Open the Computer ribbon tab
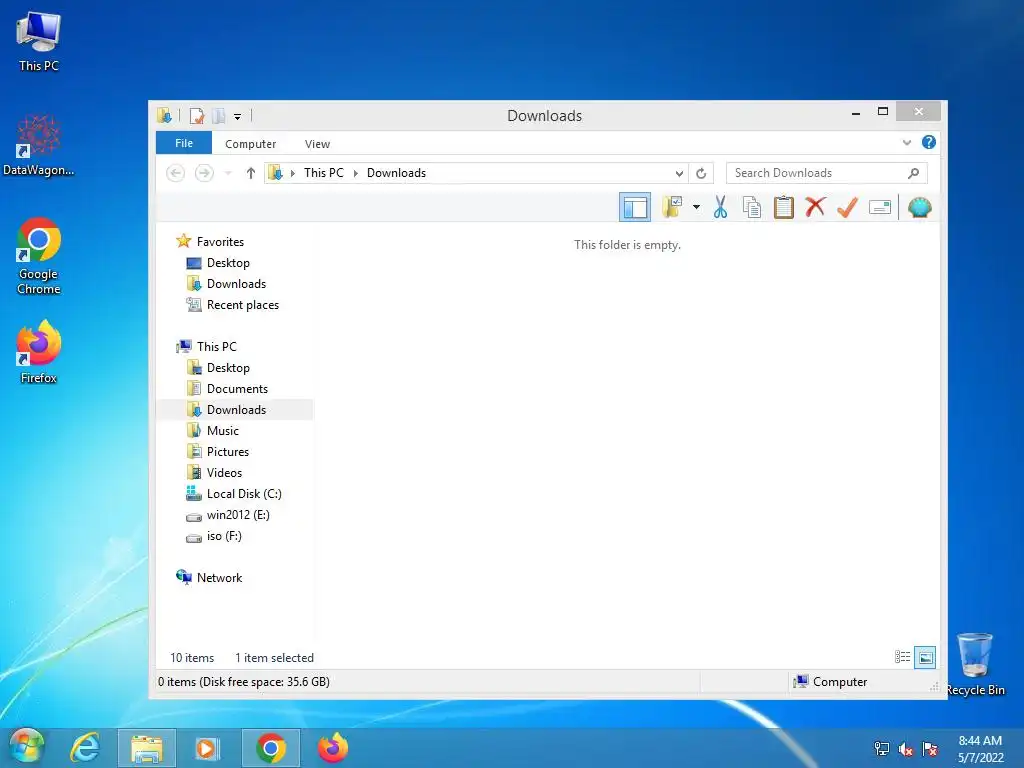1024x768 pixels. pyautogui.click(x=250, y=144)
